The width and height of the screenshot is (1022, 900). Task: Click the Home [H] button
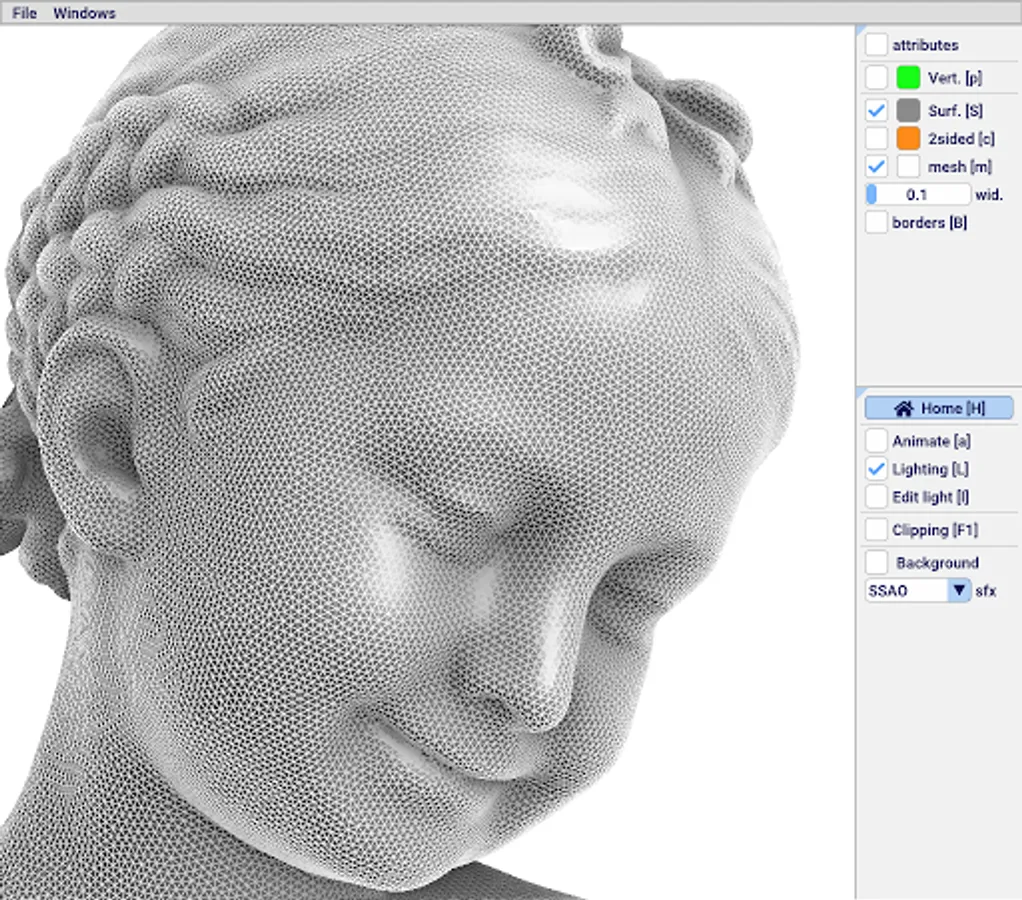click(x=939, y=408)
